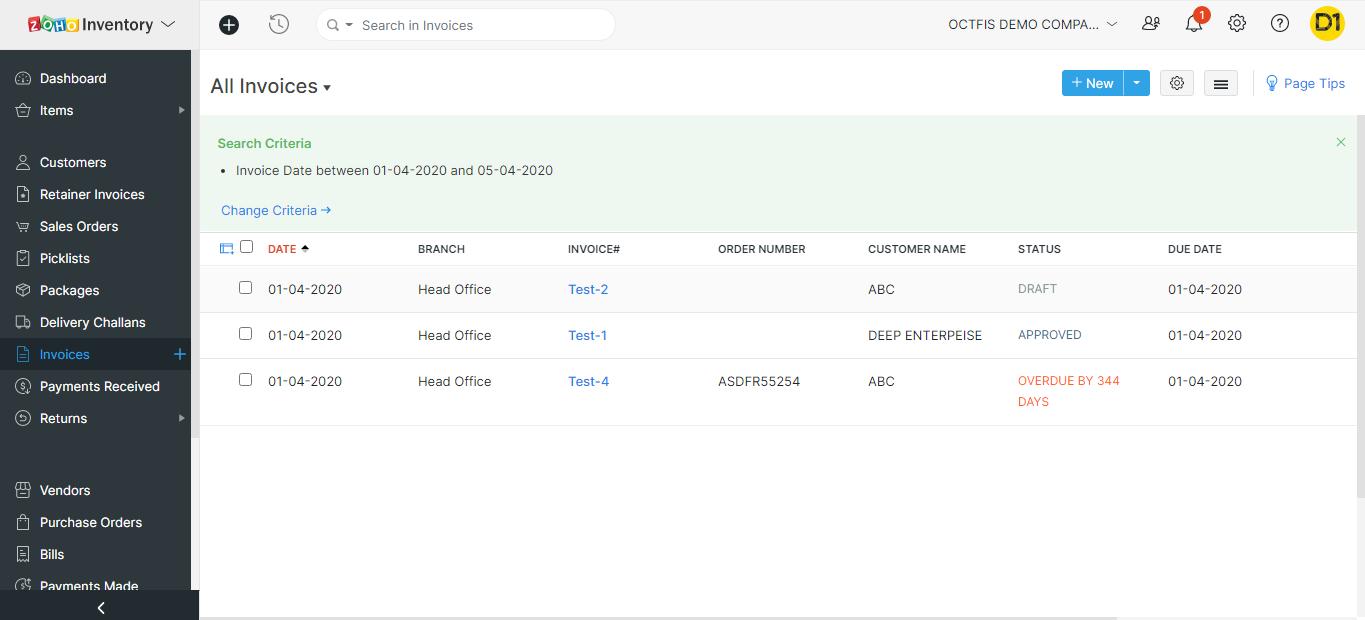Check the Test-4 invoice row checkbox
This screenshot has width=1365, height=620.
pyautogui.click(x=245, y=380)
